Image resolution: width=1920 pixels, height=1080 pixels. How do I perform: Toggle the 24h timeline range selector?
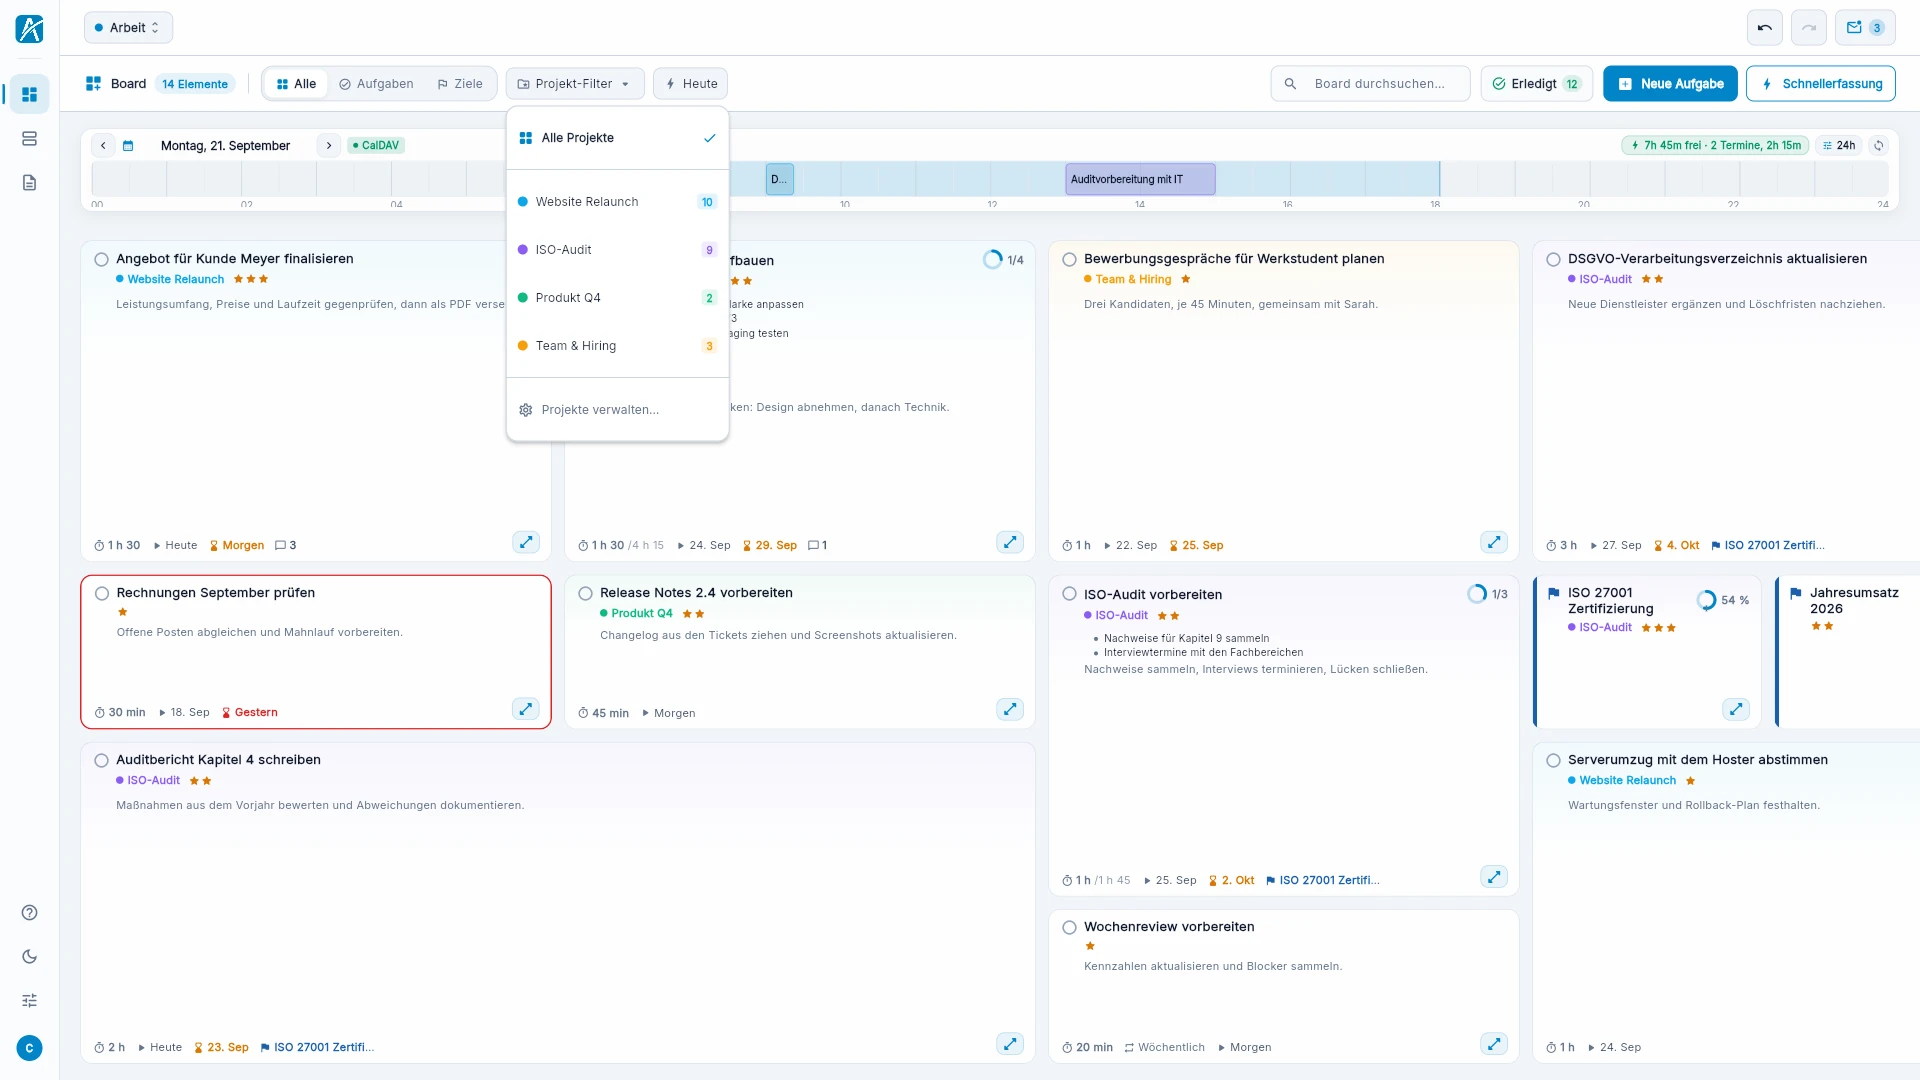click(1839, 145)
